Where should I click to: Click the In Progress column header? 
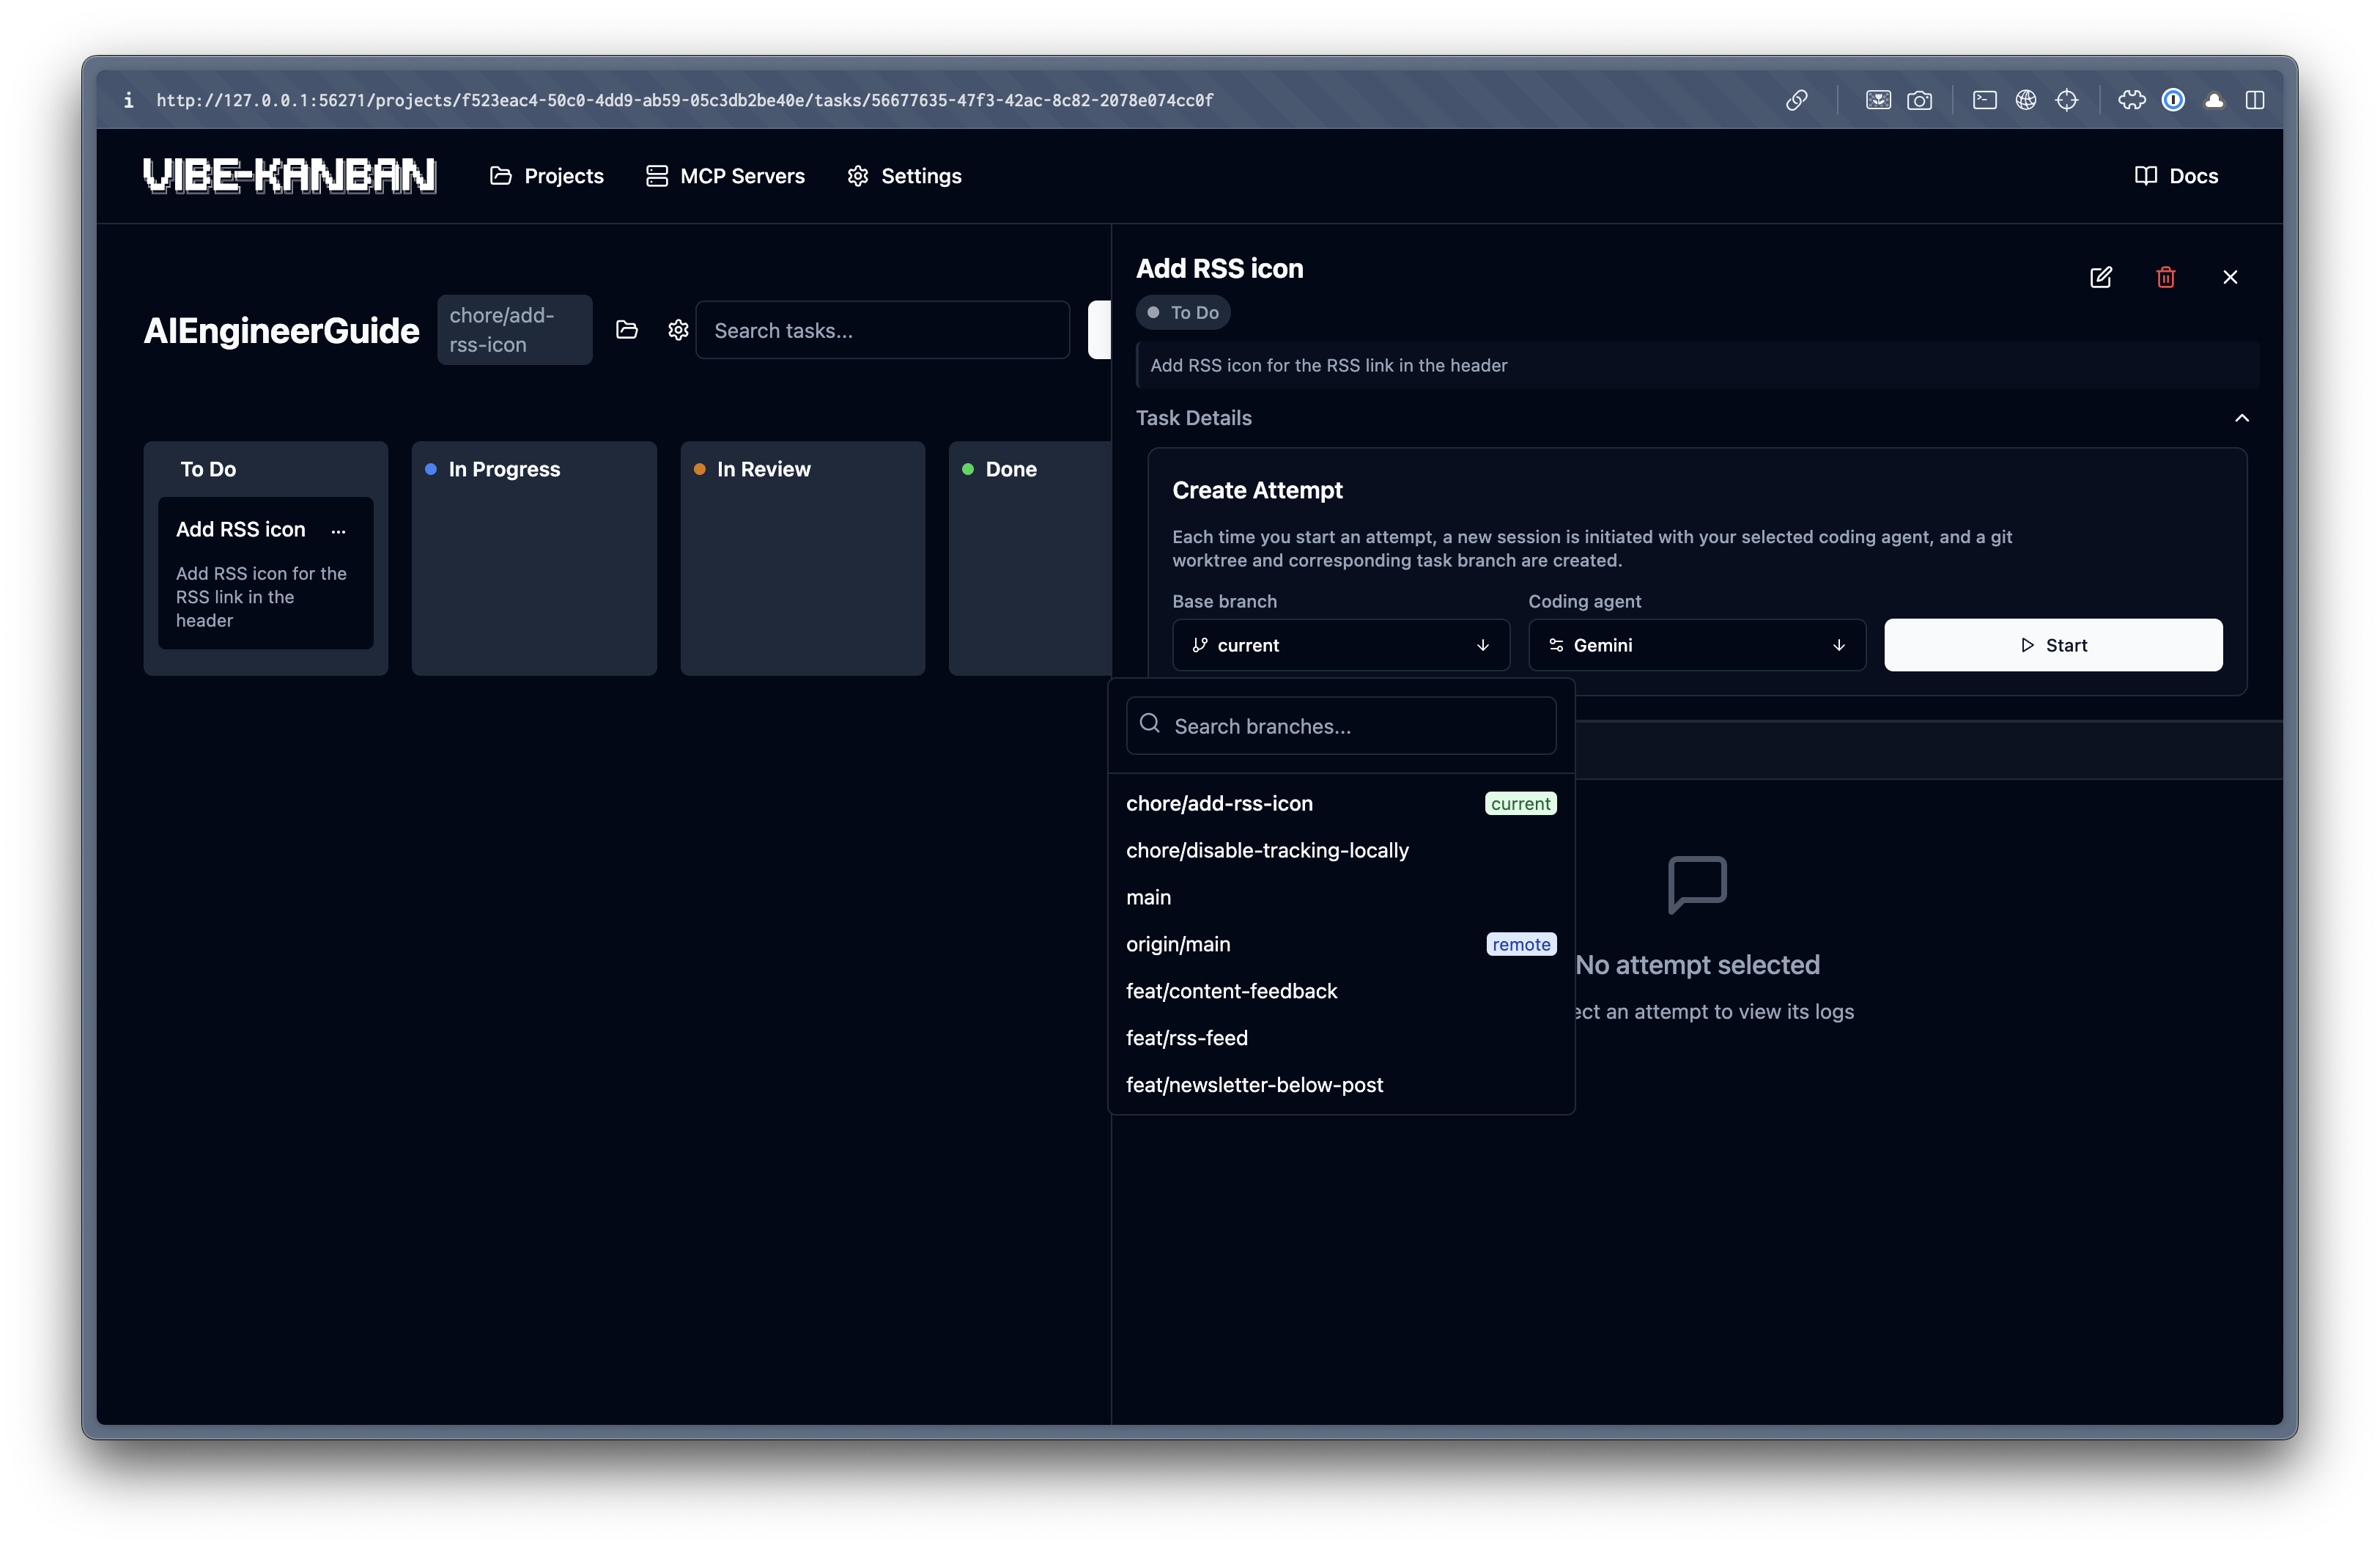tap(504, 469)
